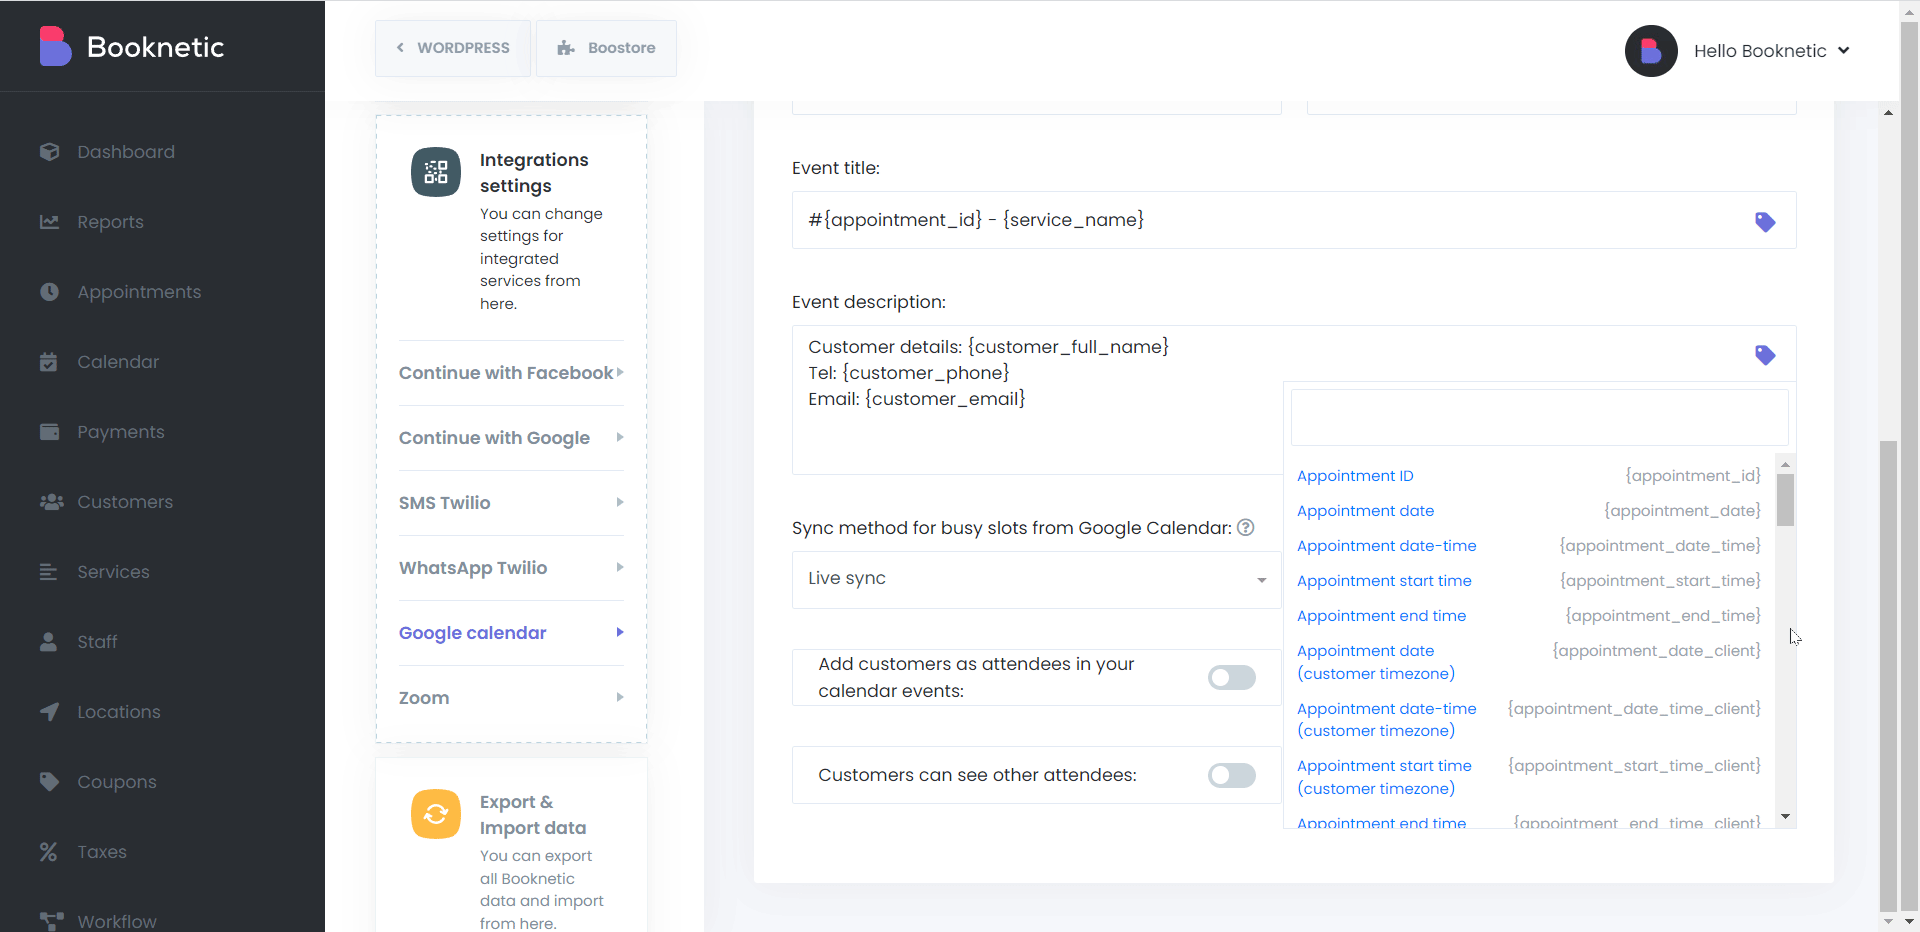Open Hello Booknetic user menu

pos(1771,51)
